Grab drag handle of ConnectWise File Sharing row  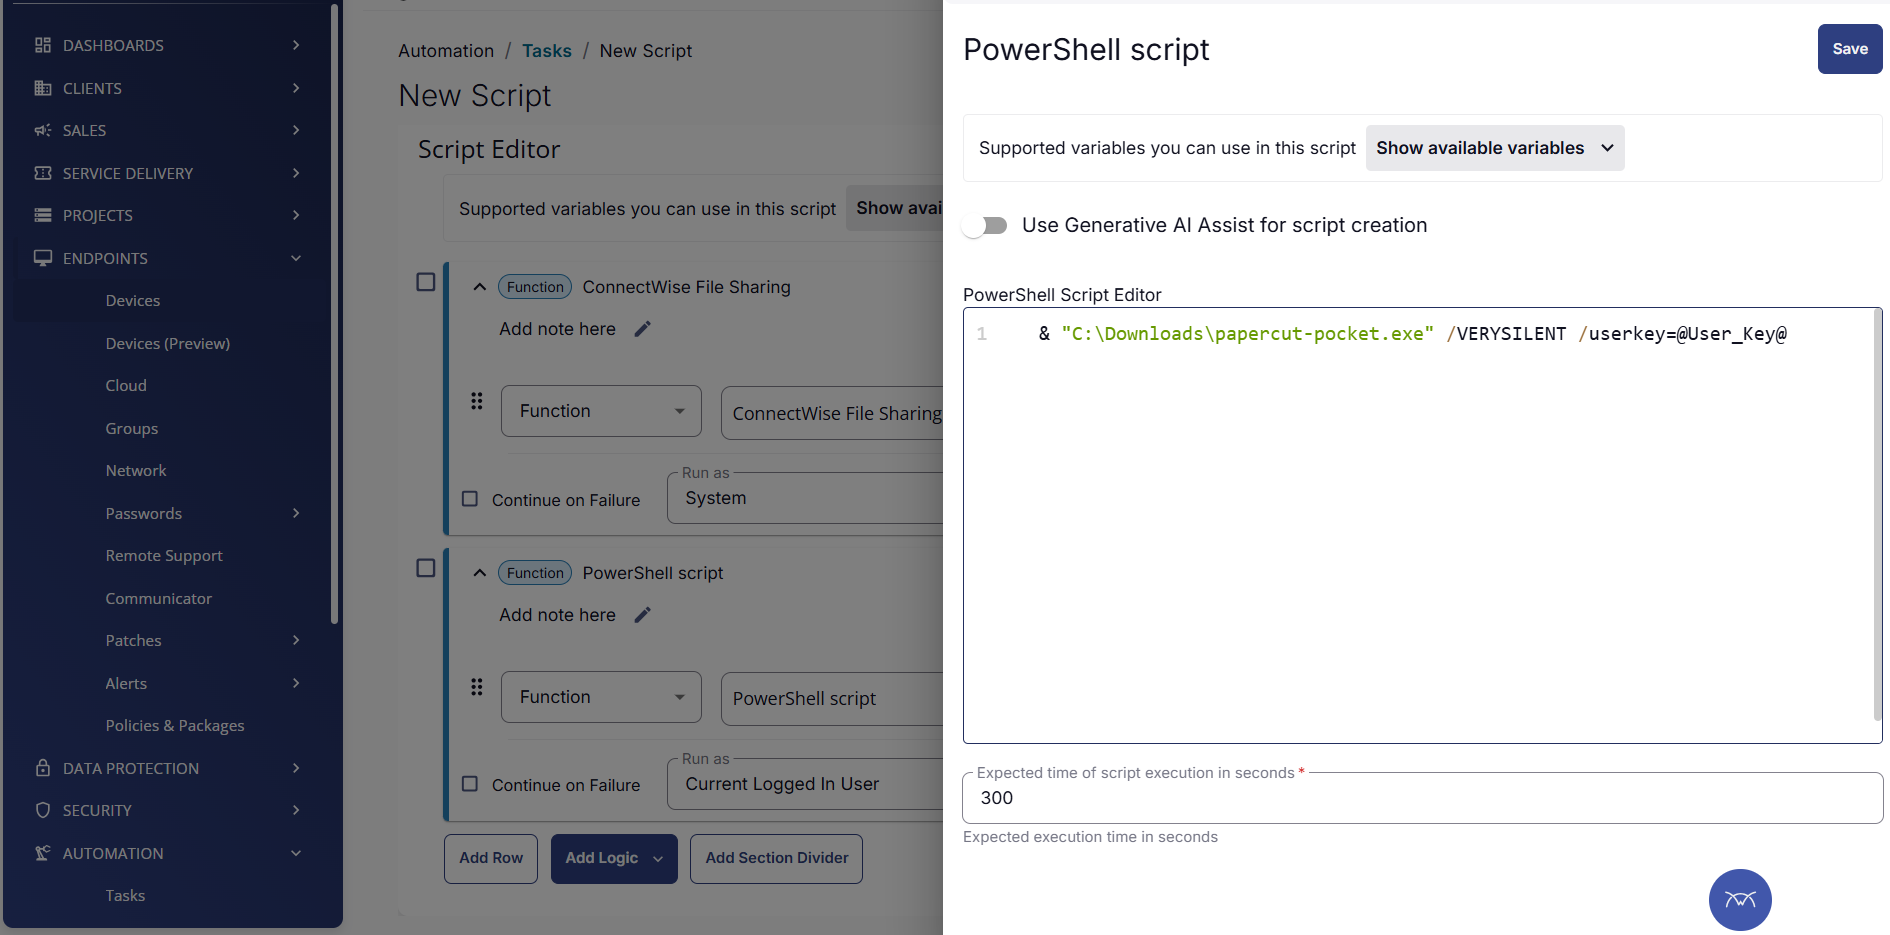(x=477, y=401)
